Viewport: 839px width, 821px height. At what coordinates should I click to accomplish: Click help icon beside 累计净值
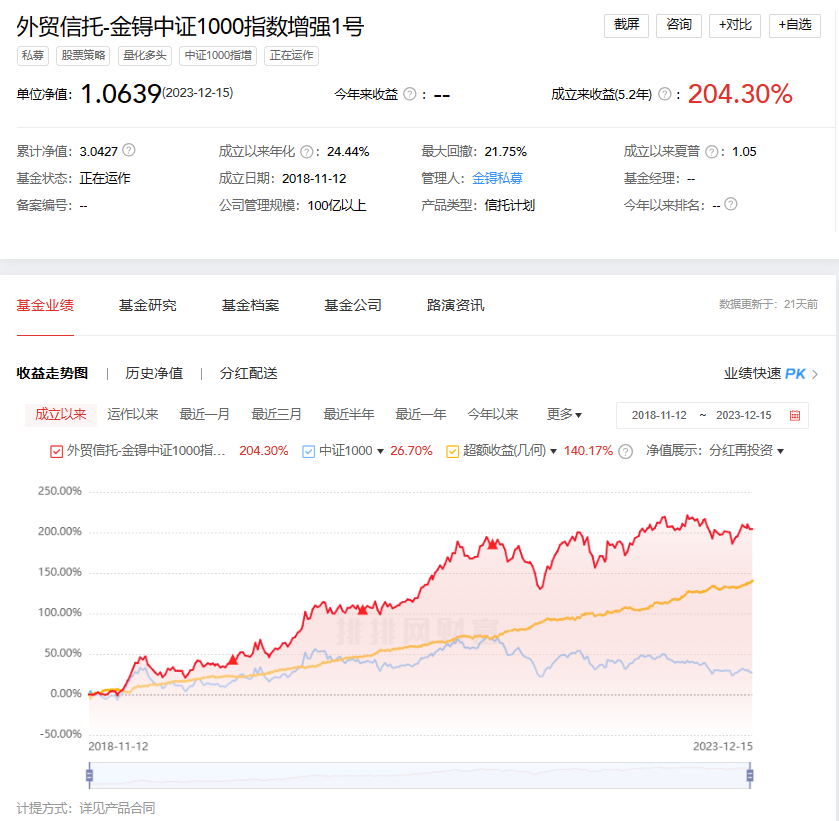[x=128, y=150]
